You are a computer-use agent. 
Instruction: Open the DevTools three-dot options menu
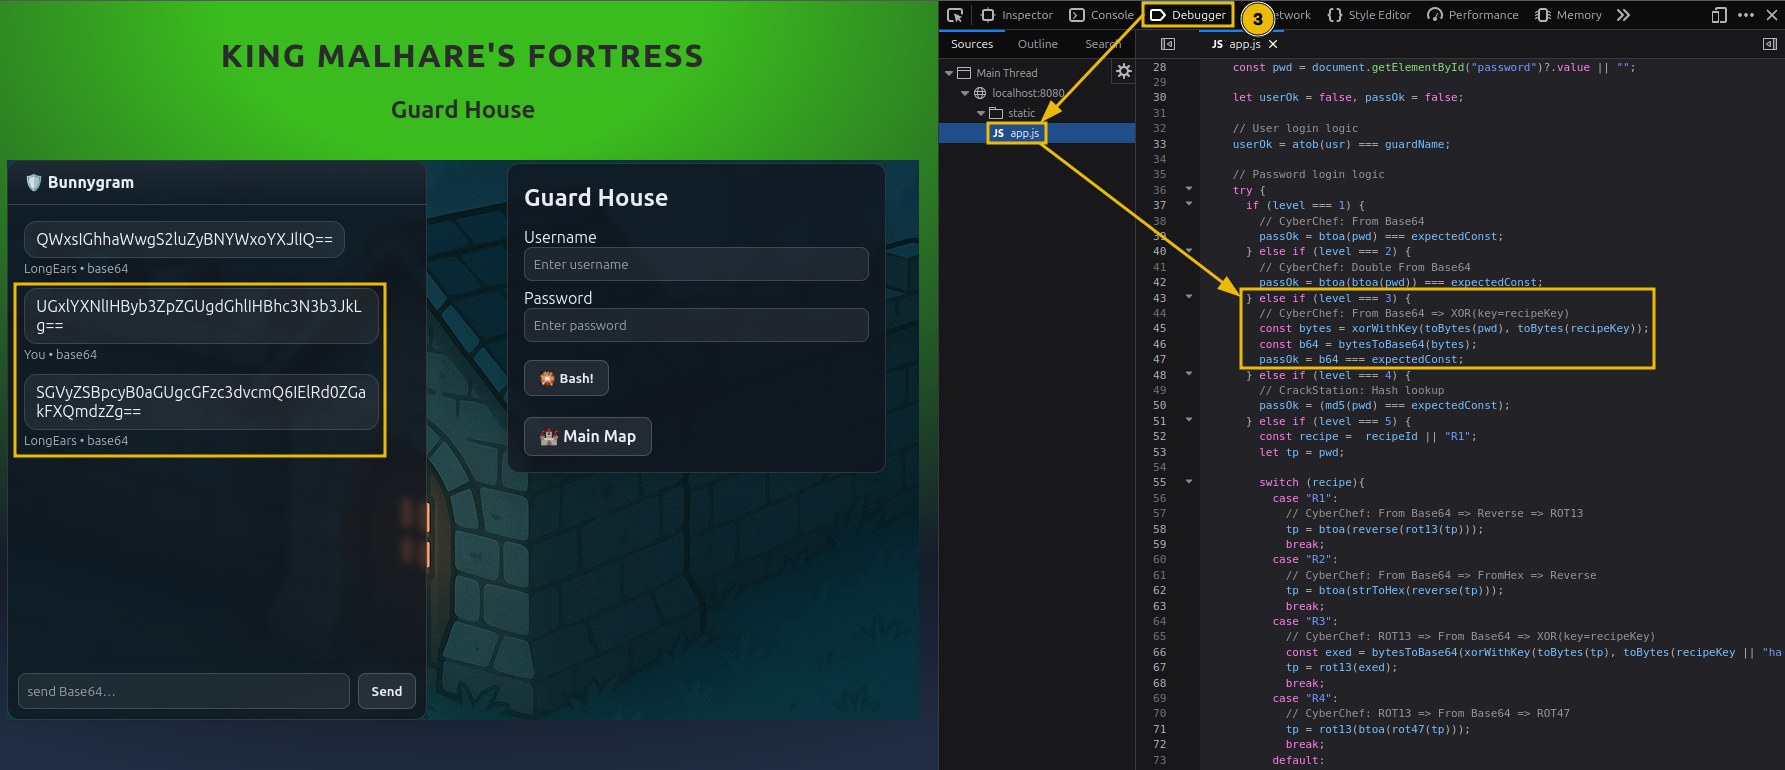pos(1746,15)
